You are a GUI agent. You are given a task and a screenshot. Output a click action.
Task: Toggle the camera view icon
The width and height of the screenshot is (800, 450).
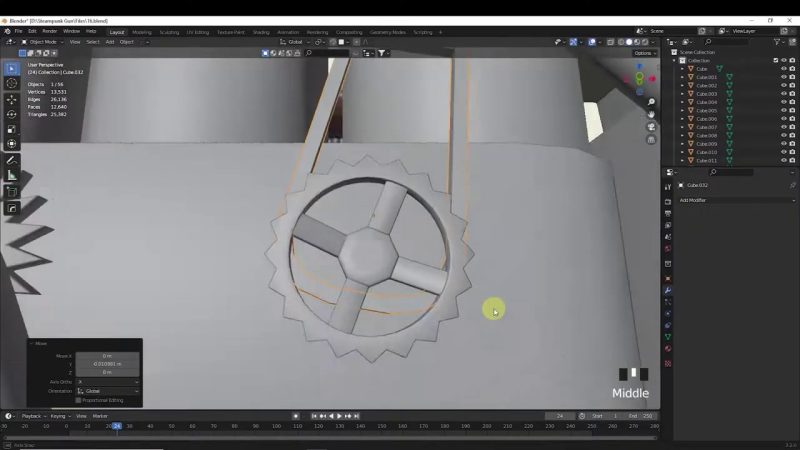tap(651, 127)
